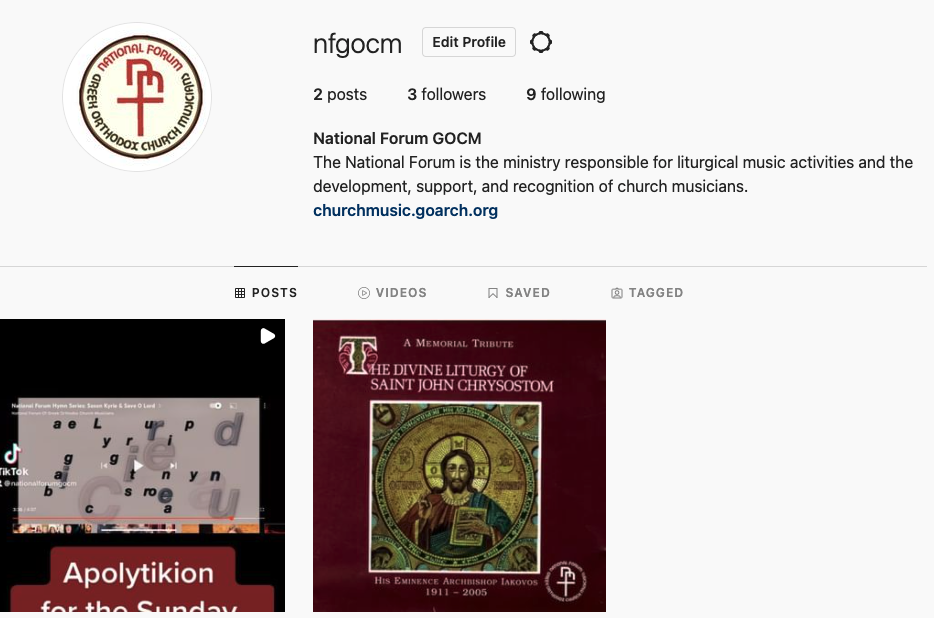This screenshot has height=618, width=934.
Task: Switch to the Videos tab
Action: tap(393, 293)
